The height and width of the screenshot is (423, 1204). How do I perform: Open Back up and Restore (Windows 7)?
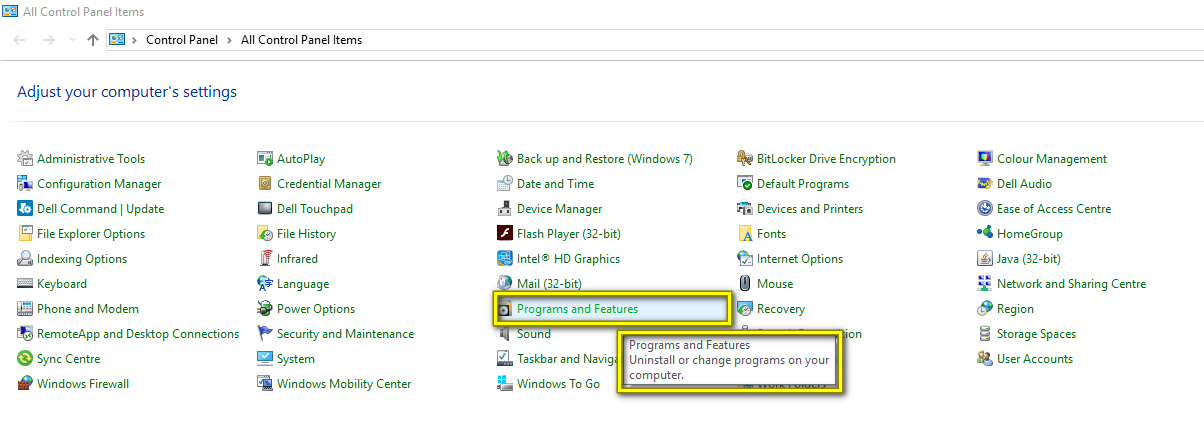[605, 159]
